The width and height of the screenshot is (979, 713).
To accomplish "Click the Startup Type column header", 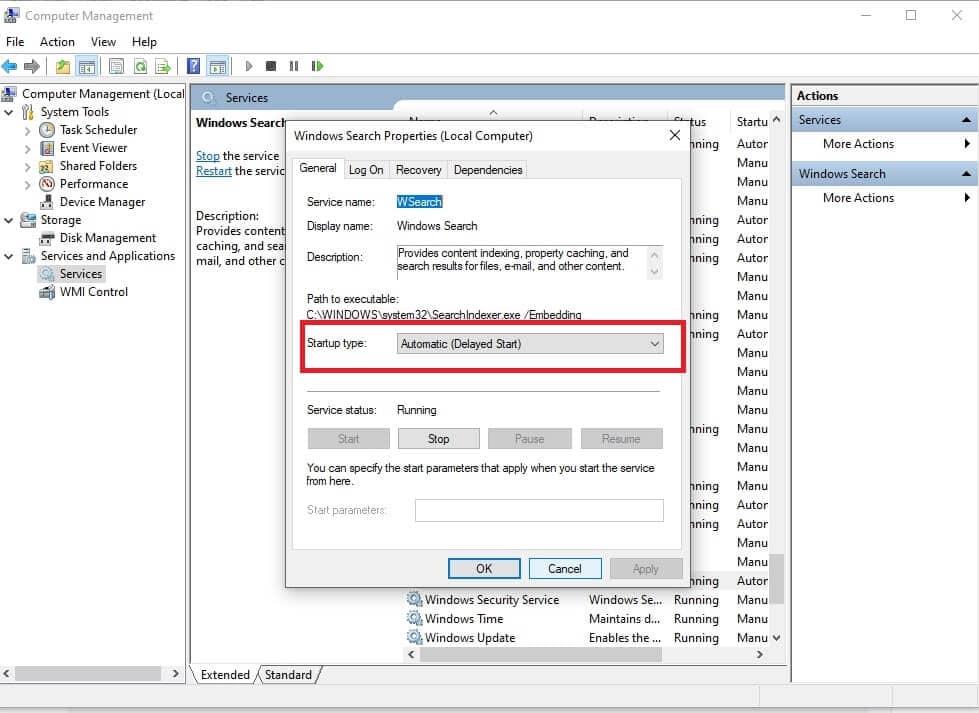I will 752,122.
